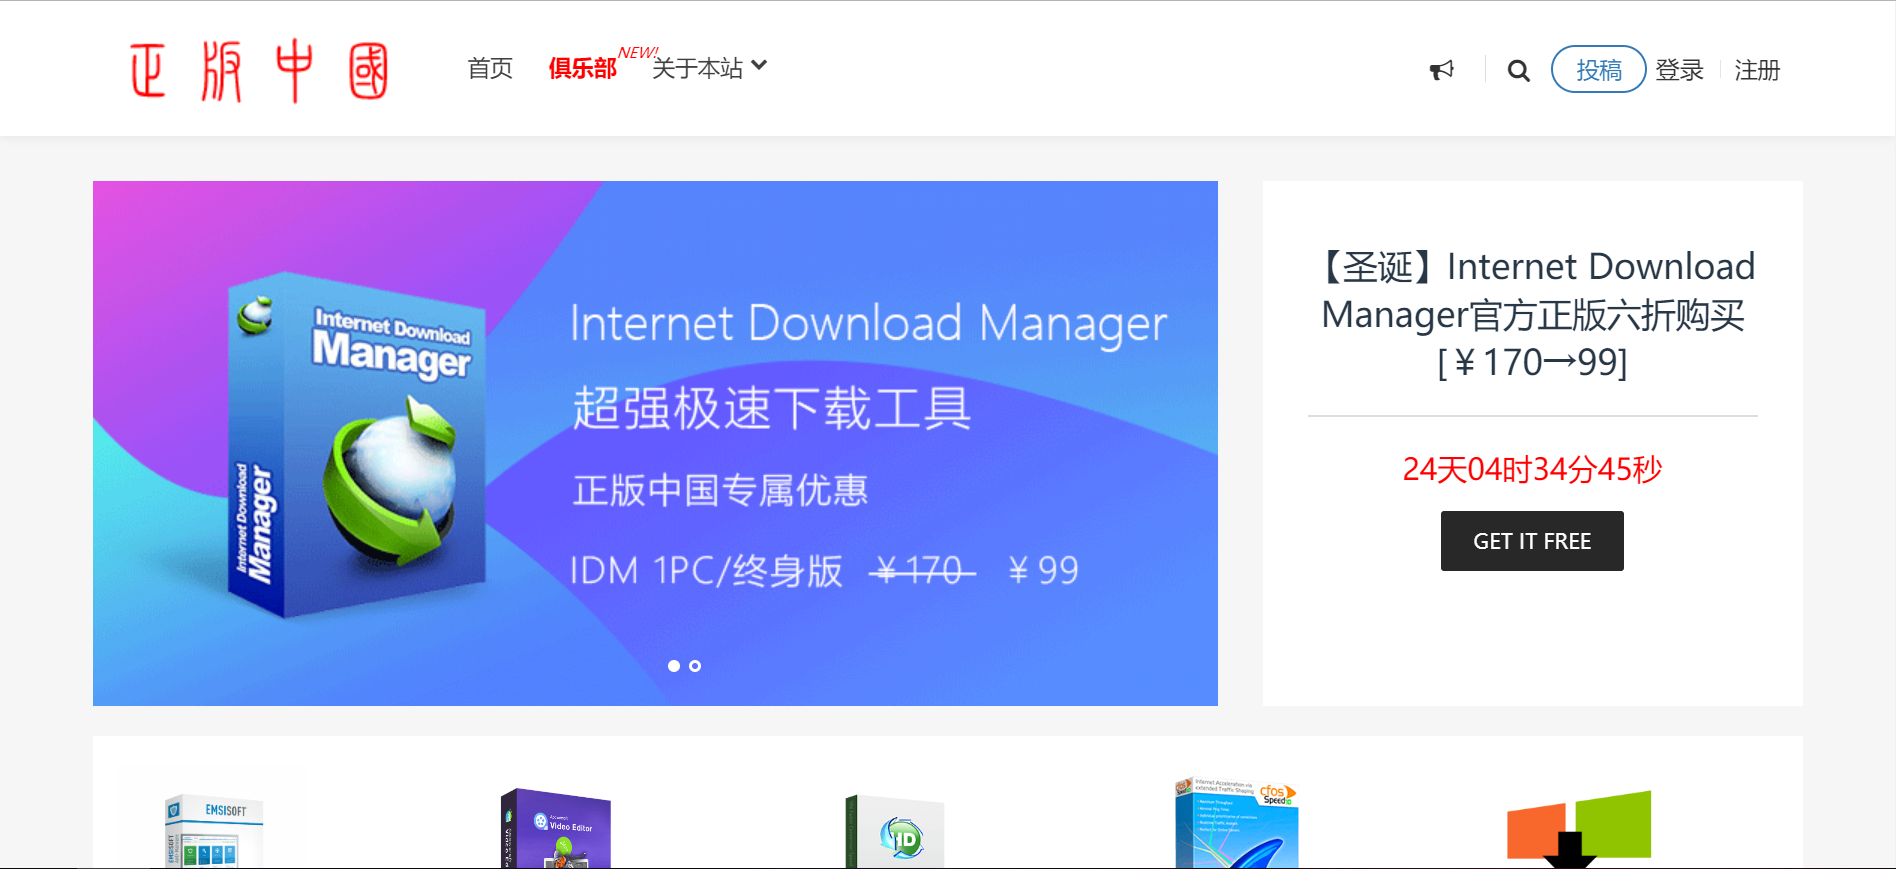The height and width of the screenshot is (869, 1896).
Task: Click the GET IT FREE button
Action: click(x=1532, y=541)
